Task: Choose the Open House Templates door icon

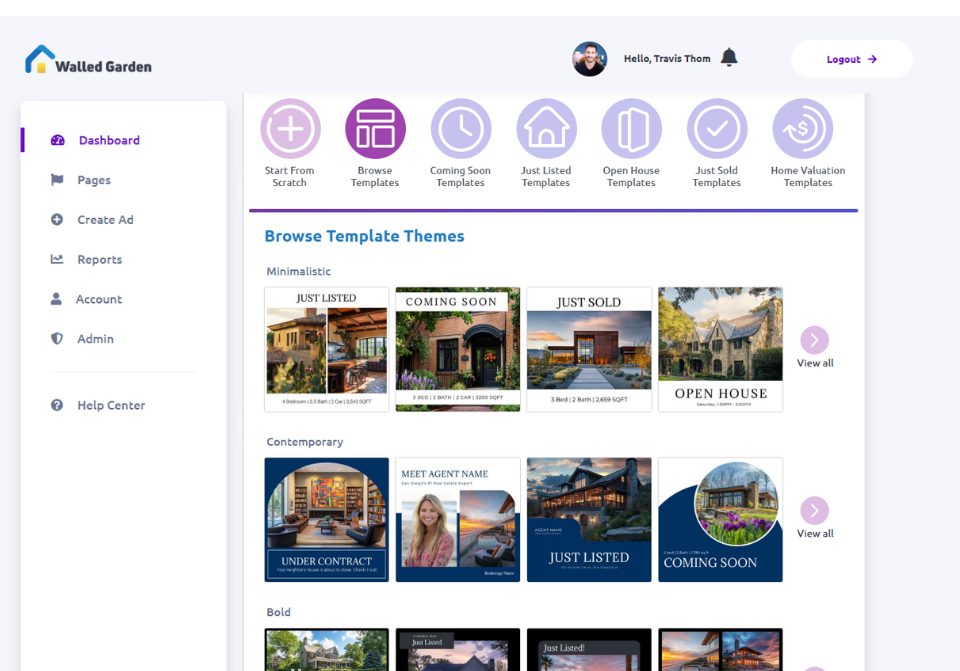Action: point(631,129)
